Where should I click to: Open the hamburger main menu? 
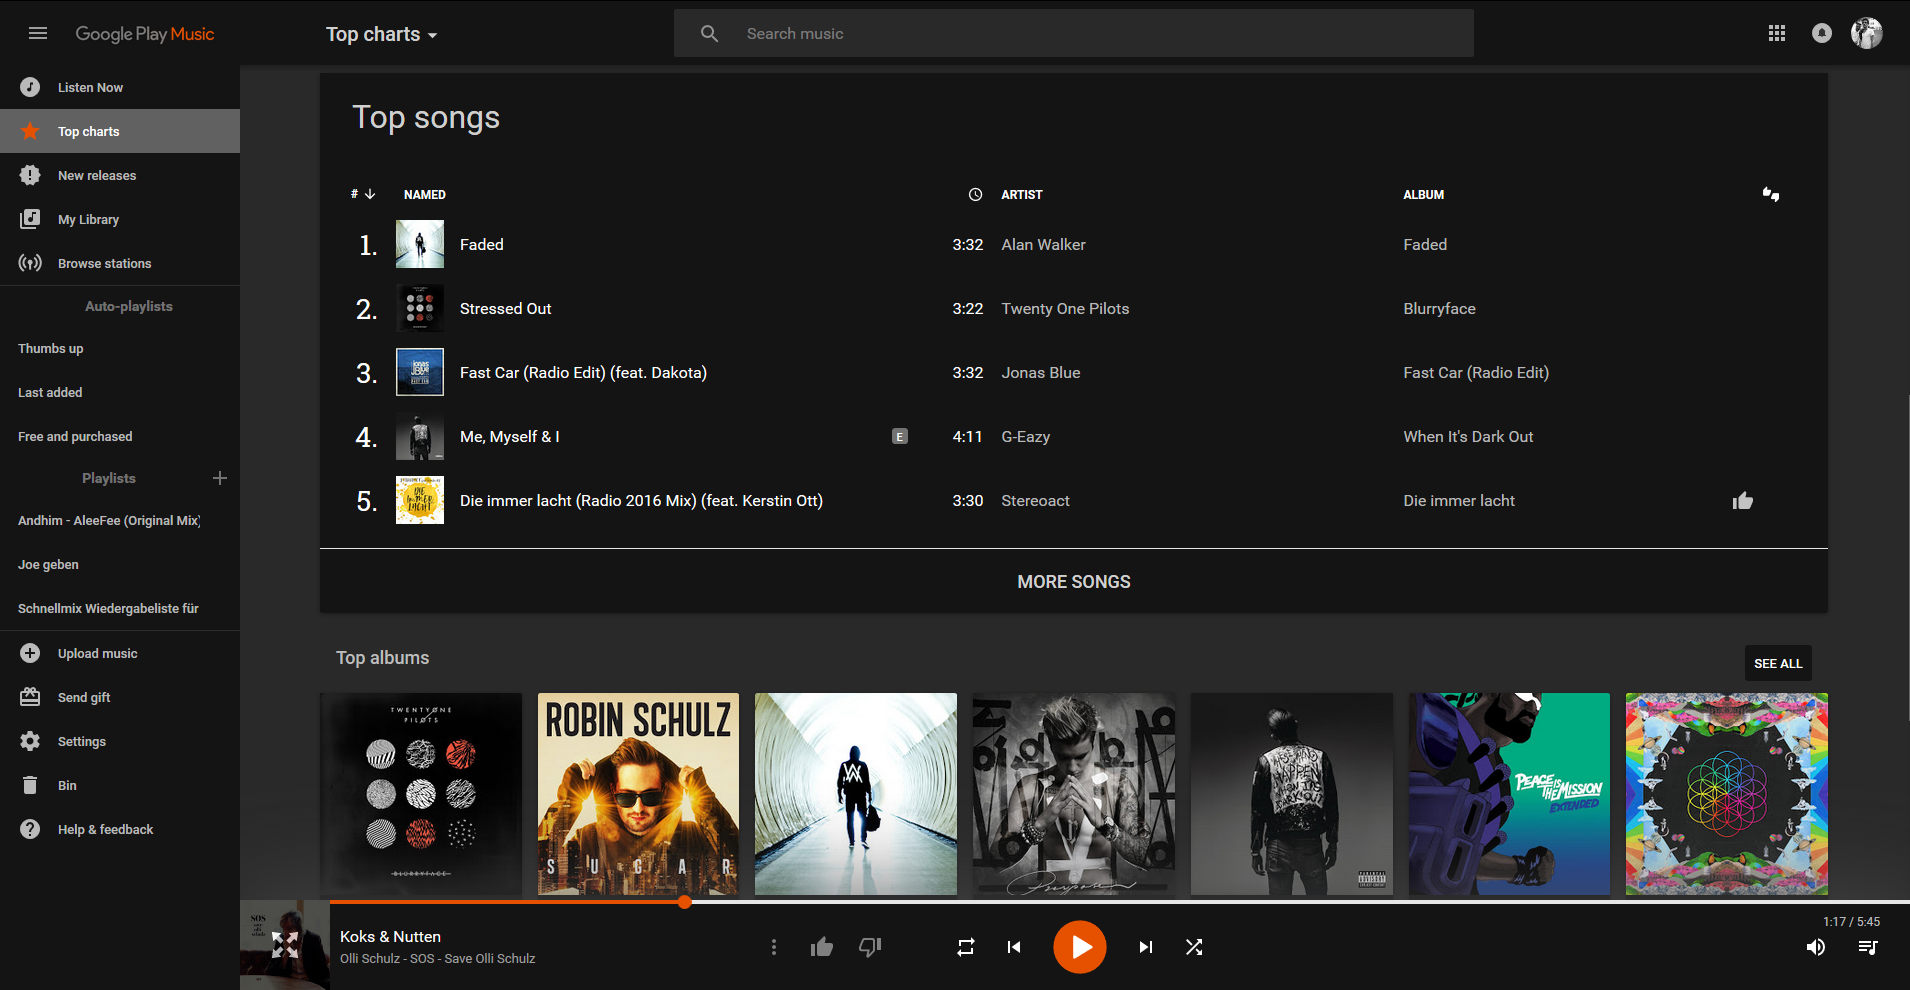(38, 33)
